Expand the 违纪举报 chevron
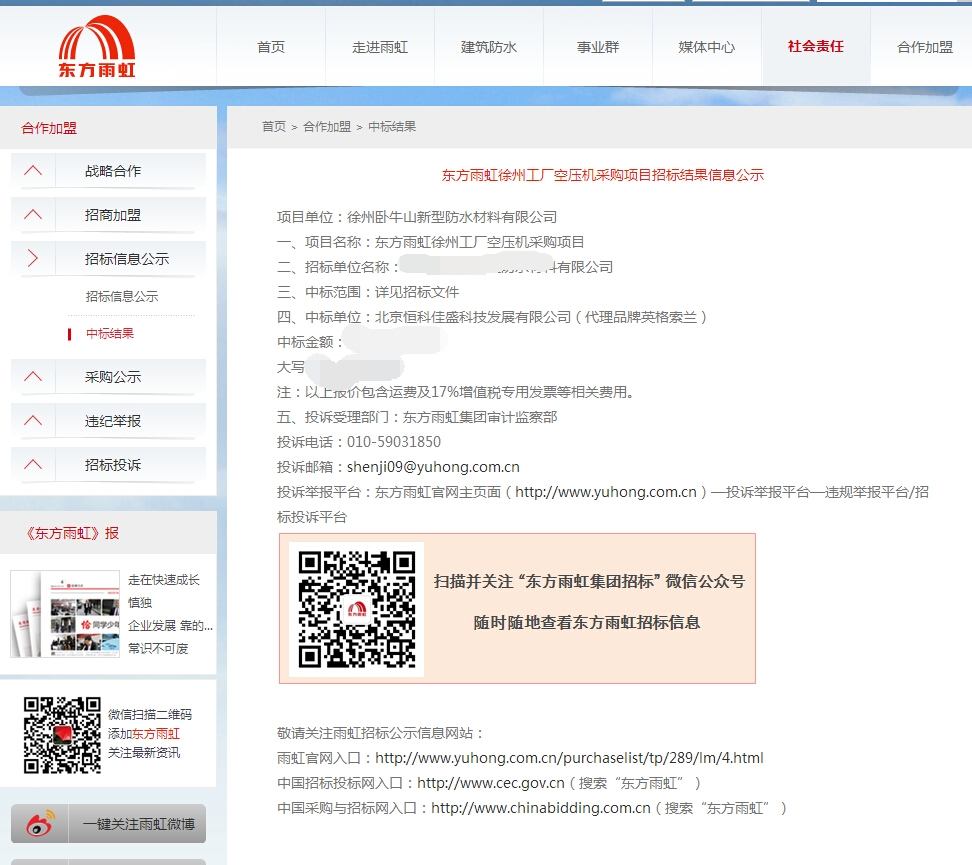Image resolution: width=972 pixels, height=865 pixels. 33,420
